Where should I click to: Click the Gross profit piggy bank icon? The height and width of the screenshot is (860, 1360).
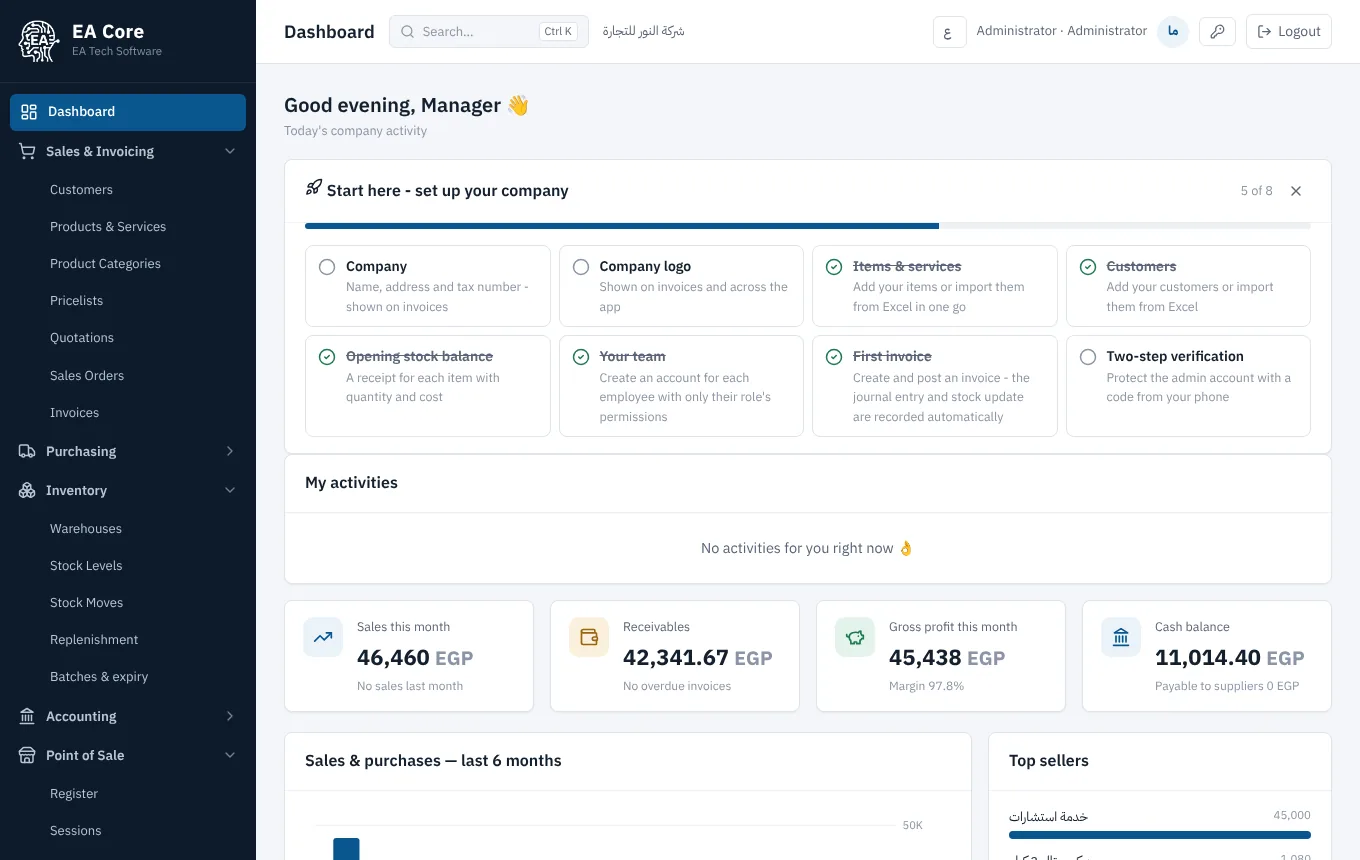855,637
